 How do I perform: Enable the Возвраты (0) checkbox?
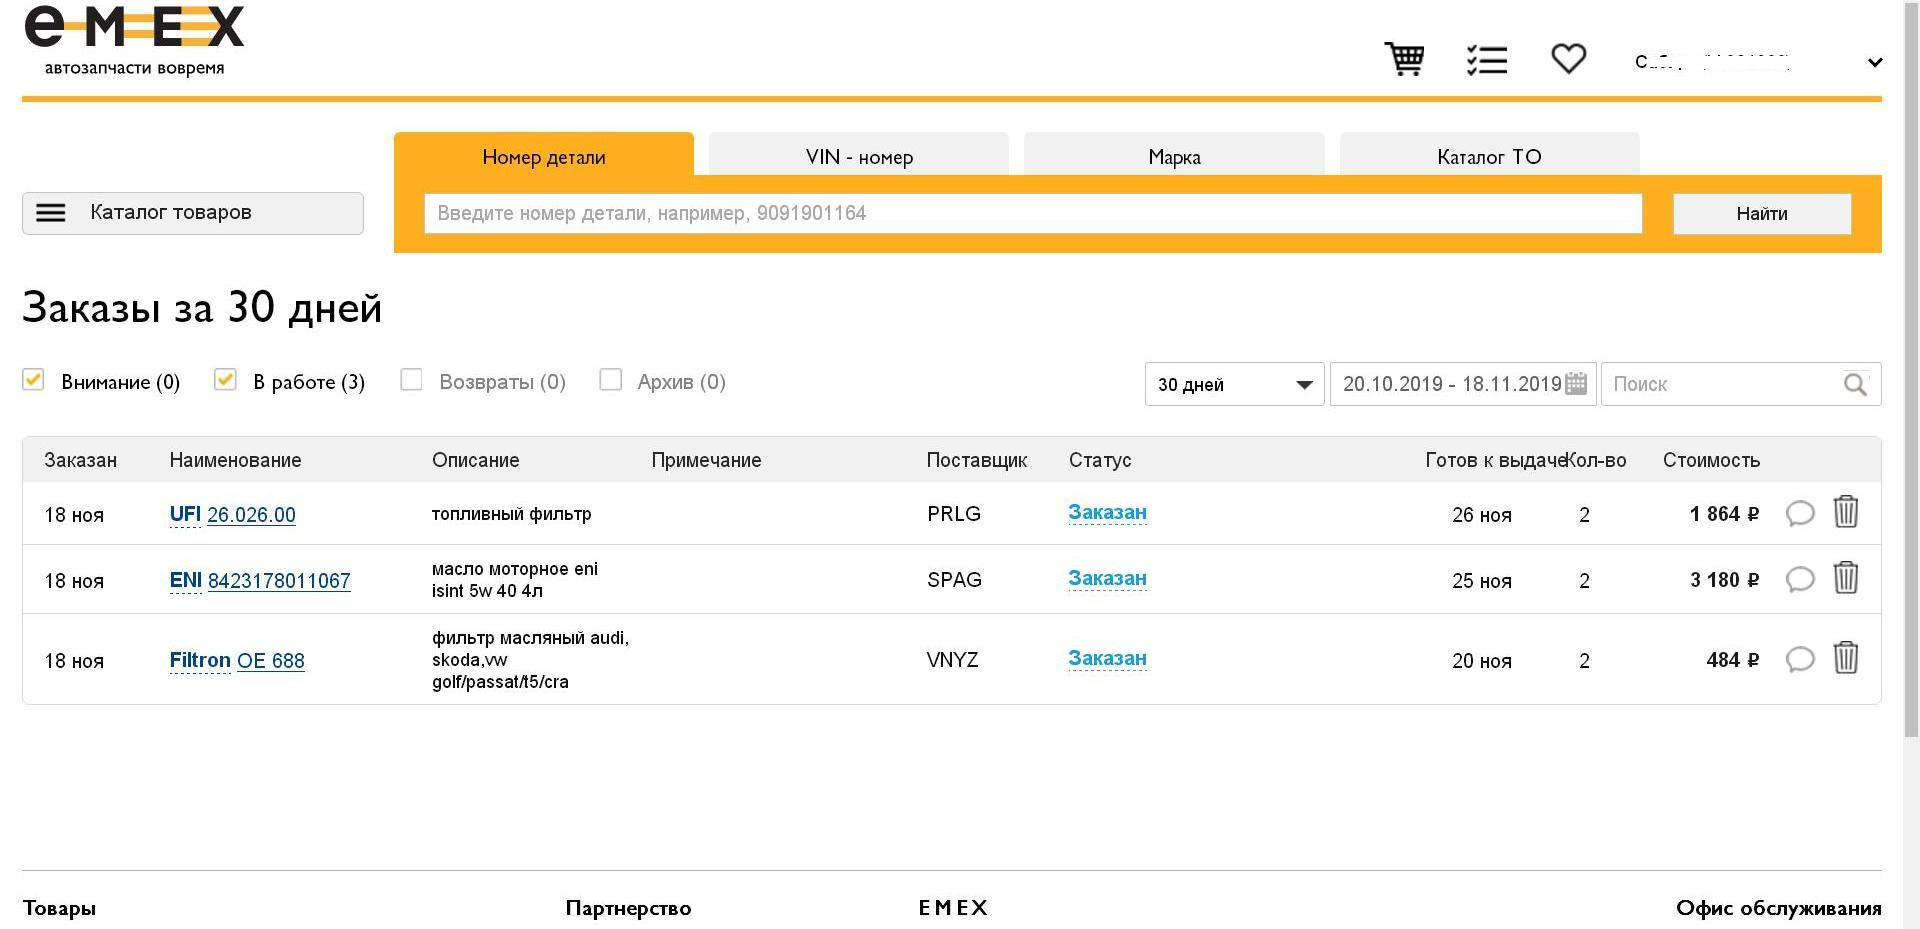411,380
